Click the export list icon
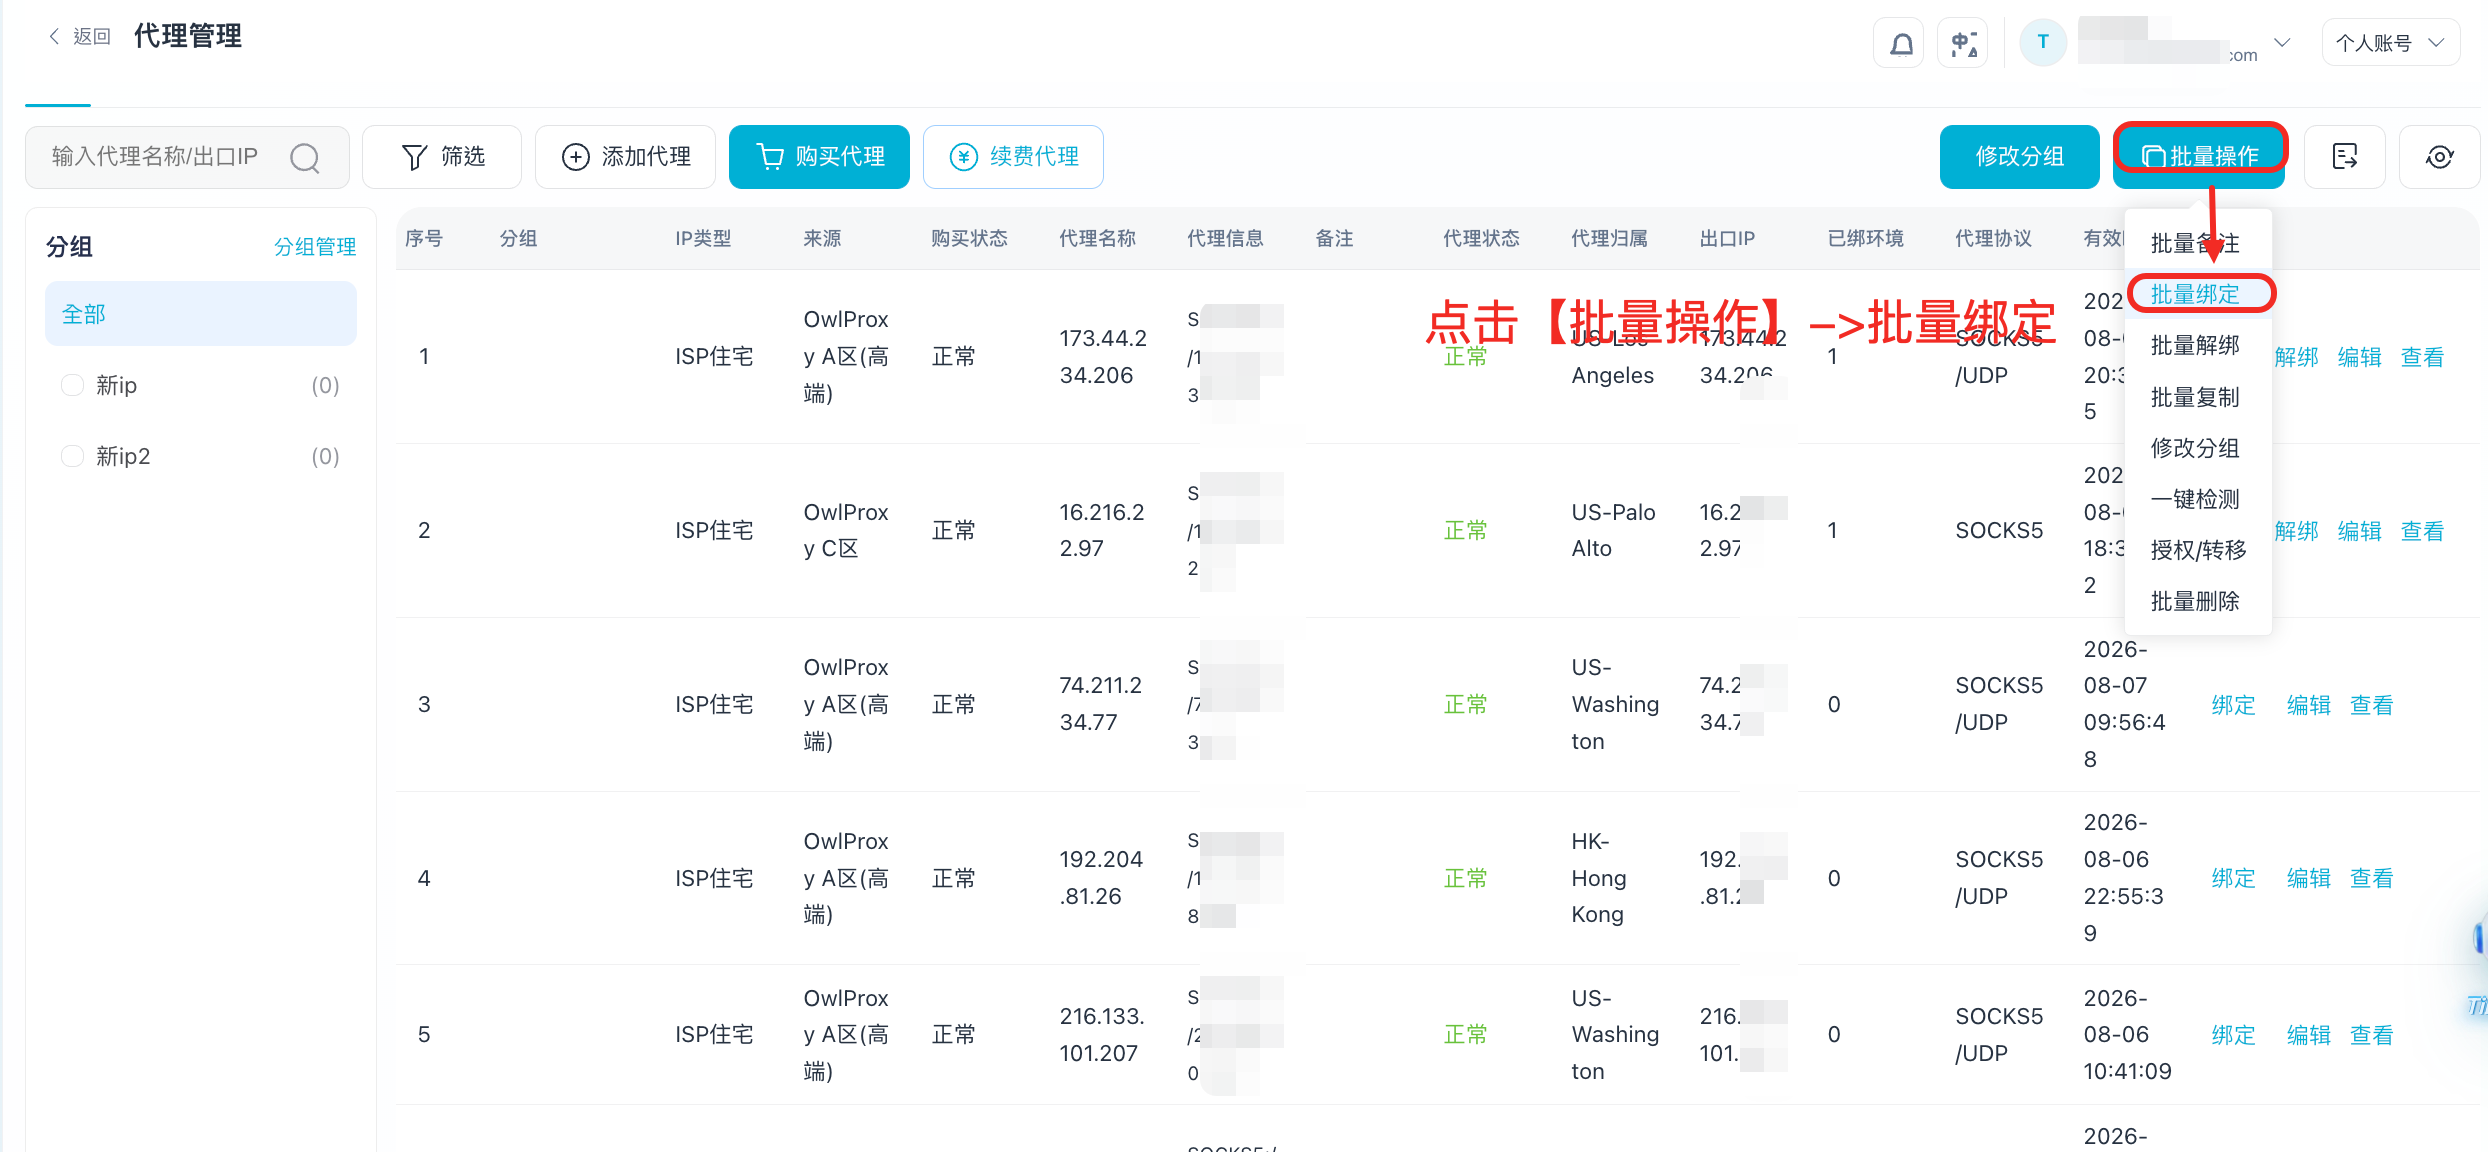Image resolution: width=2488 pixels, height=1152 pixels. [2345, 157]
